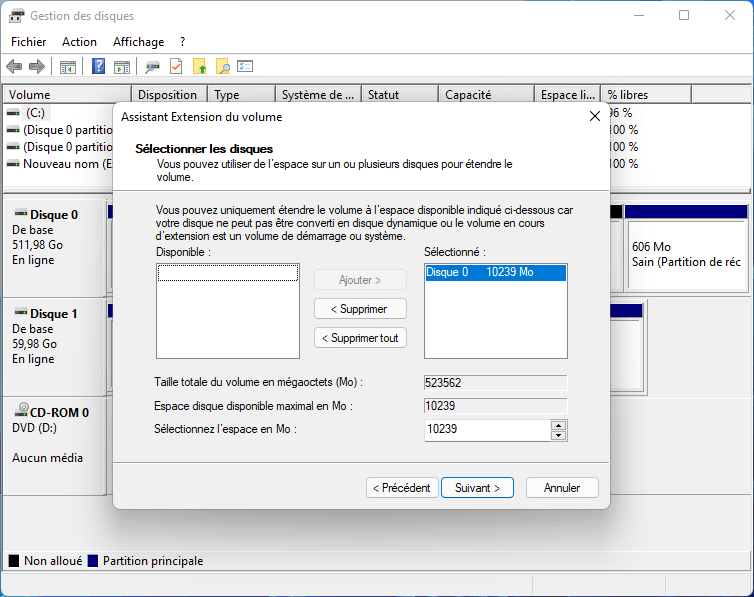Open the Fichier menu

[x=28, y=42]
